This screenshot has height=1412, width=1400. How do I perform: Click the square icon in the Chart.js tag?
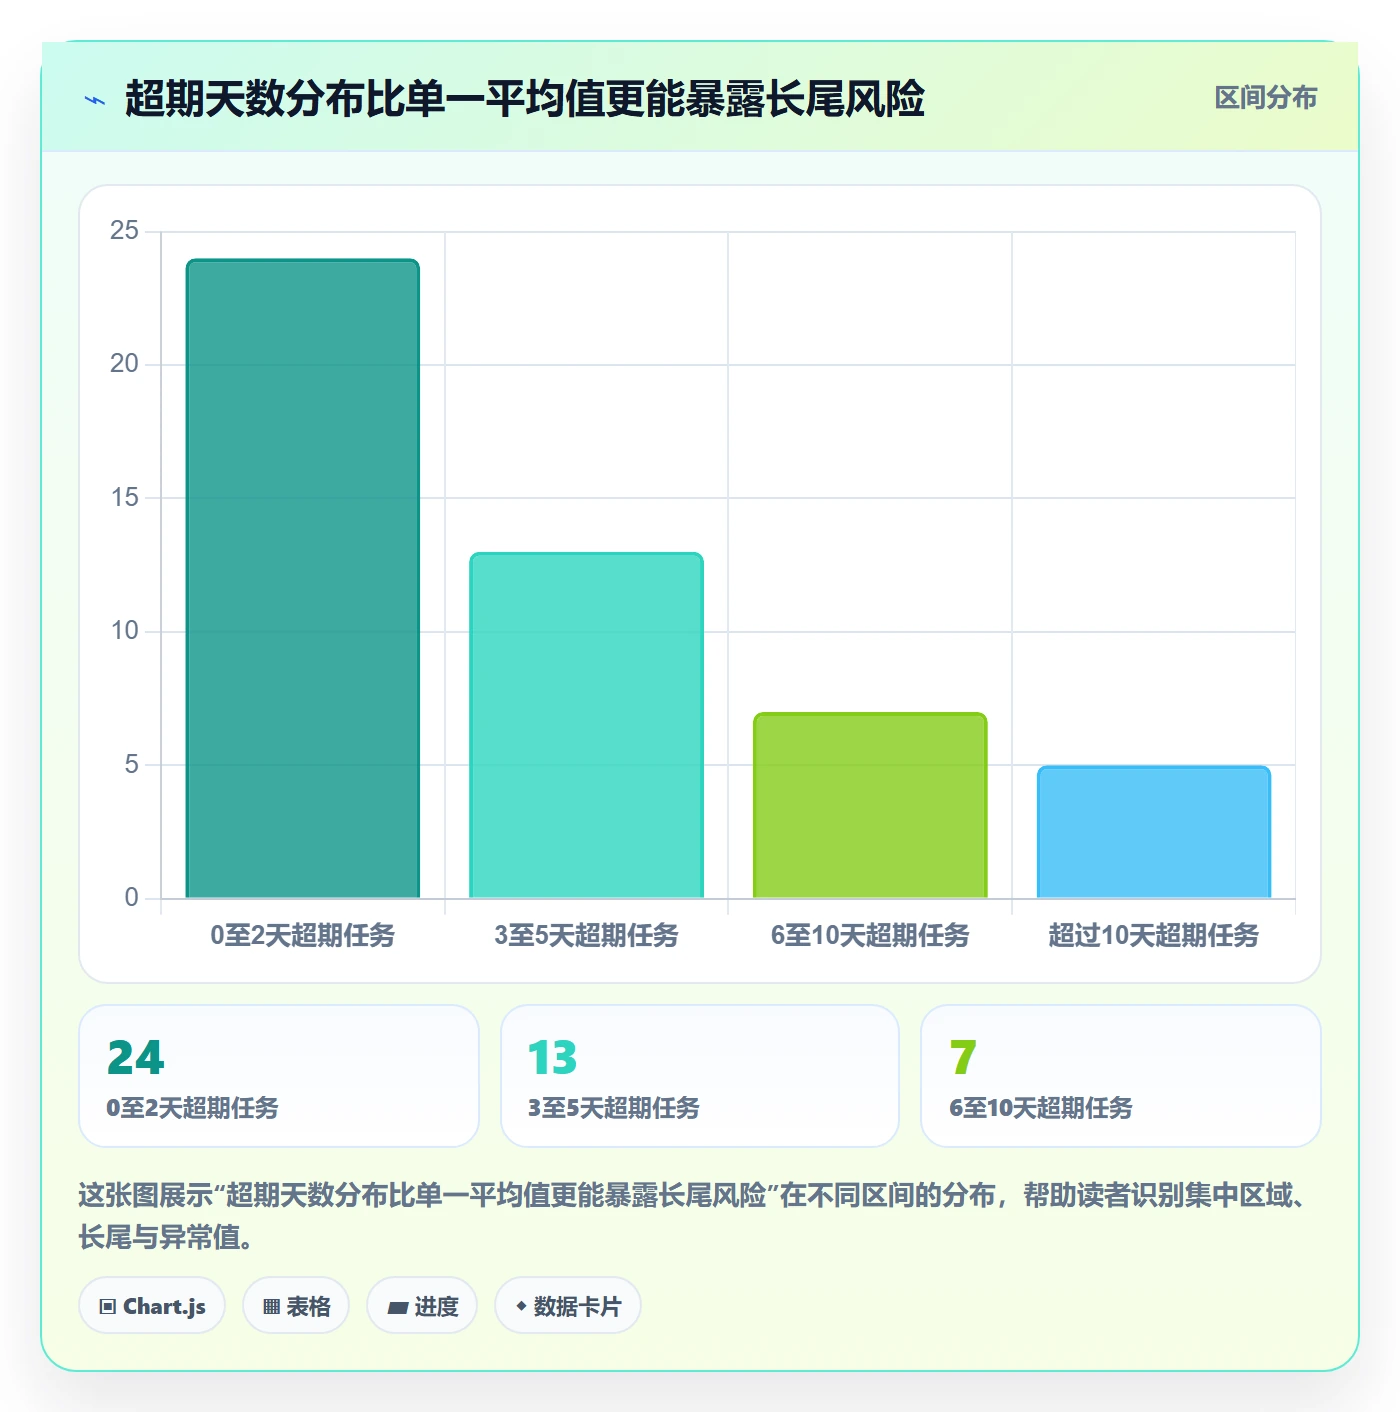coord(108,1306)
